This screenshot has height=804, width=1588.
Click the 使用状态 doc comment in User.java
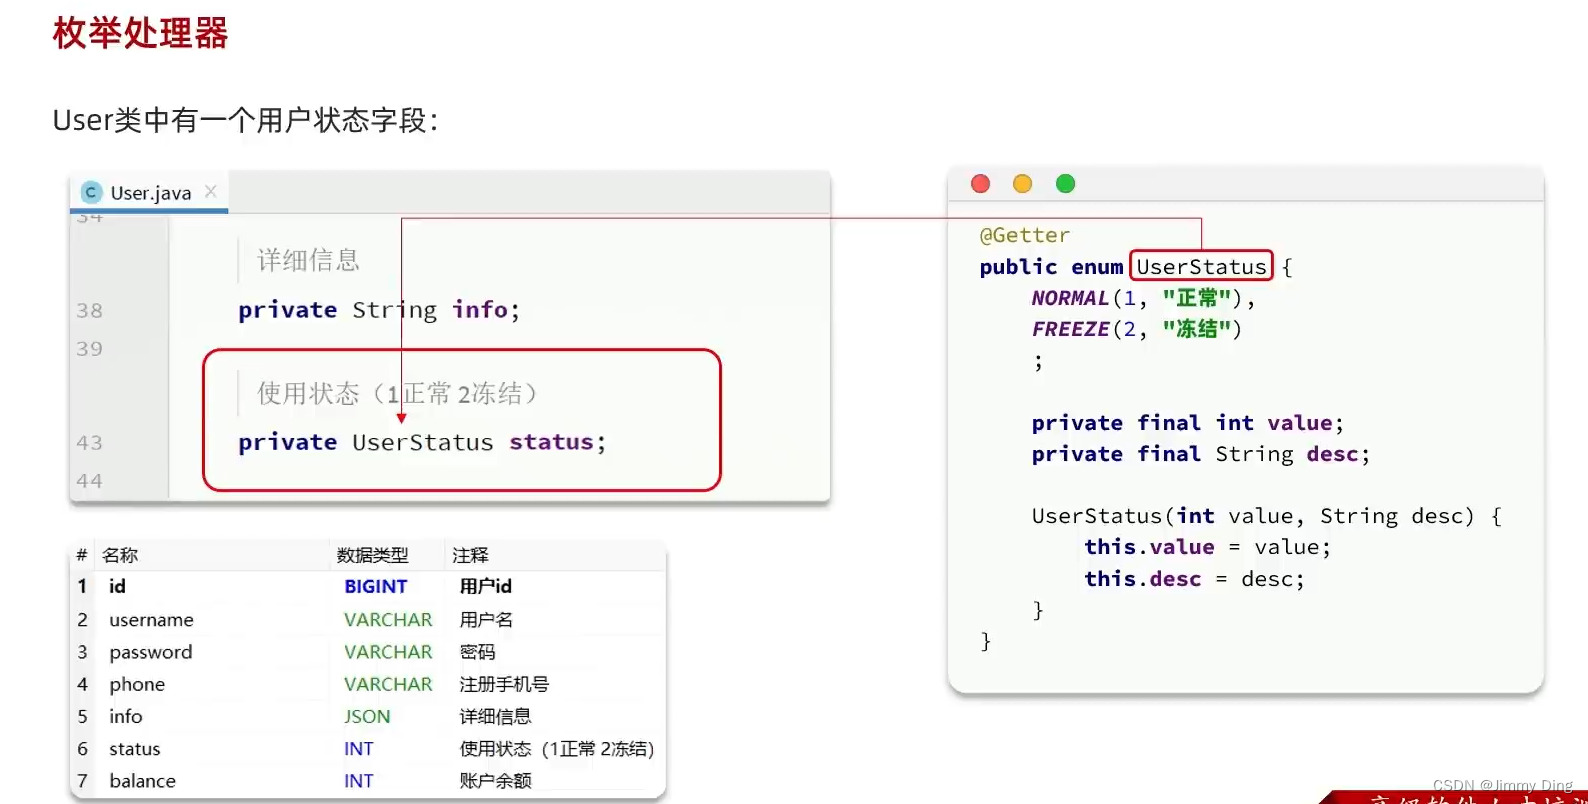(398, 393)
